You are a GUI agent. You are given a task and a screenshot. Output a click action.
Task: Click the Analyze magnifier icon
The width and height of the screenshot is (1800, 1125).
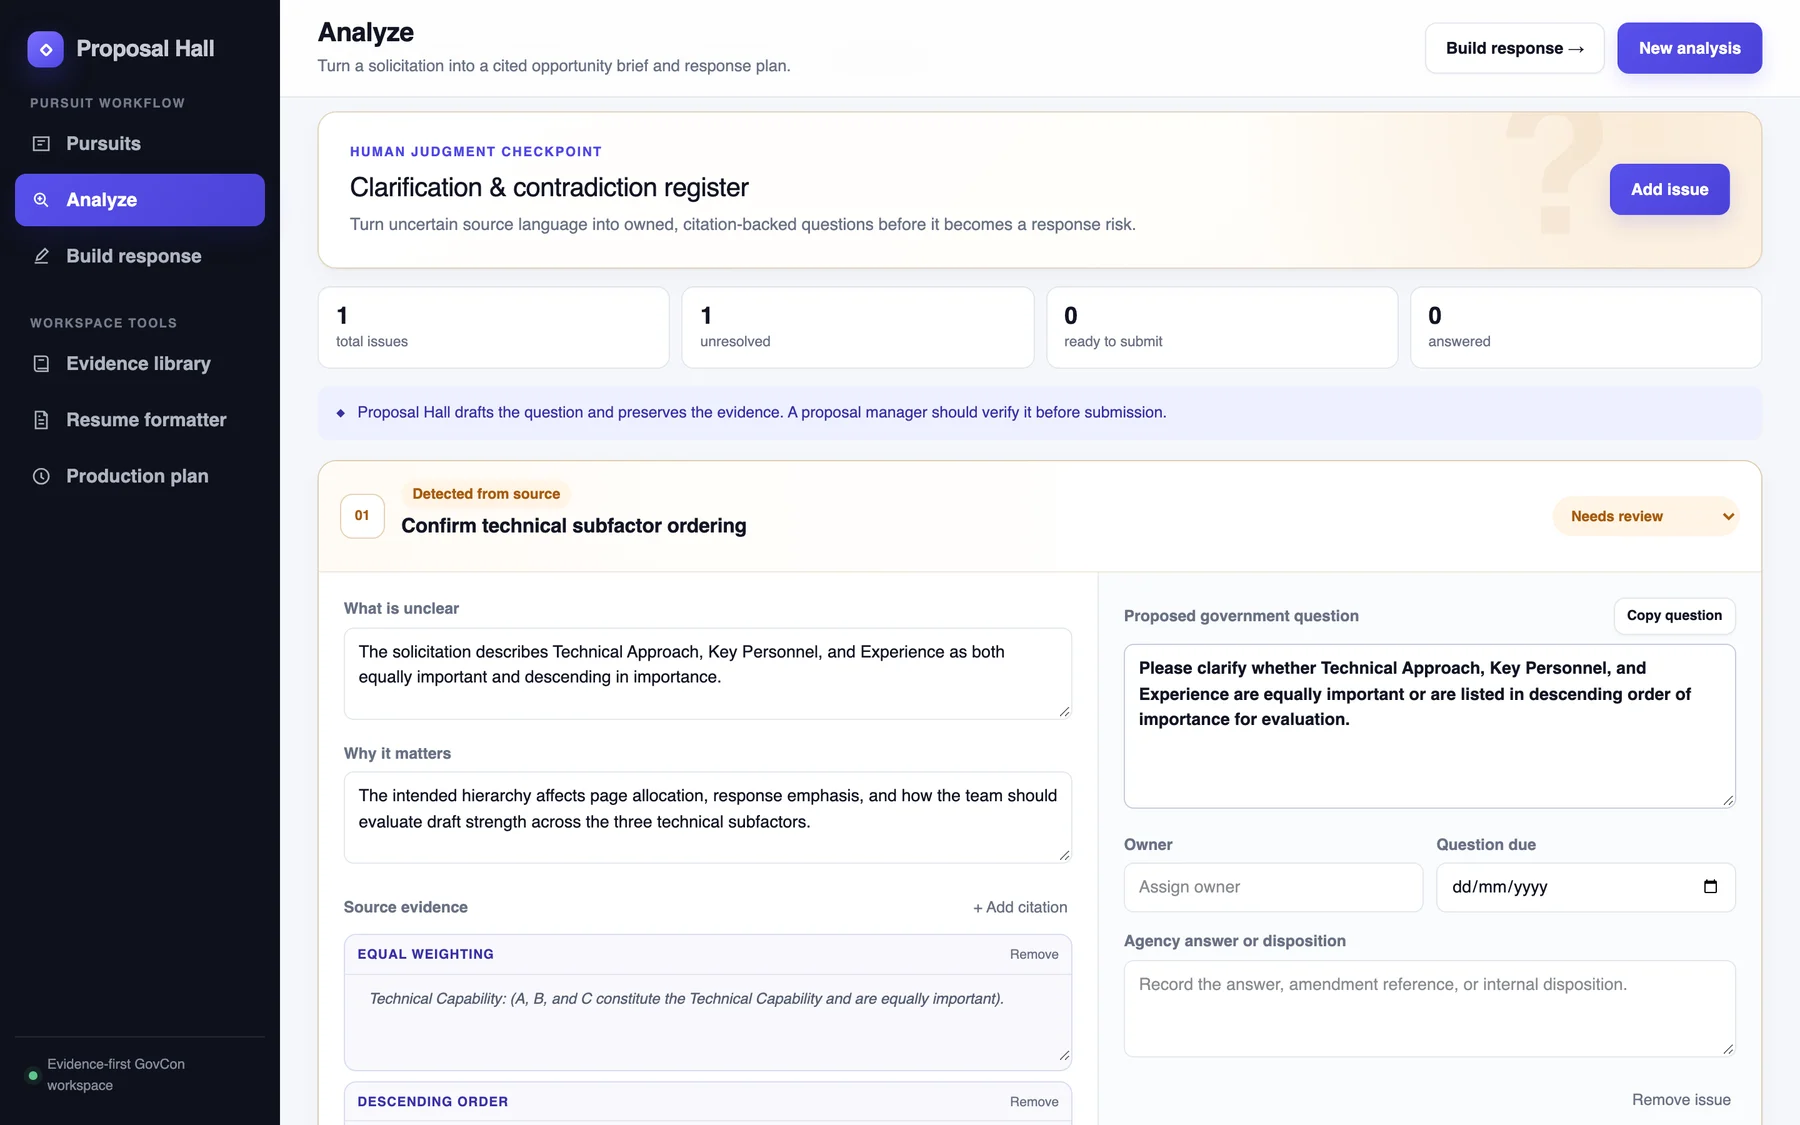point(41,200)
